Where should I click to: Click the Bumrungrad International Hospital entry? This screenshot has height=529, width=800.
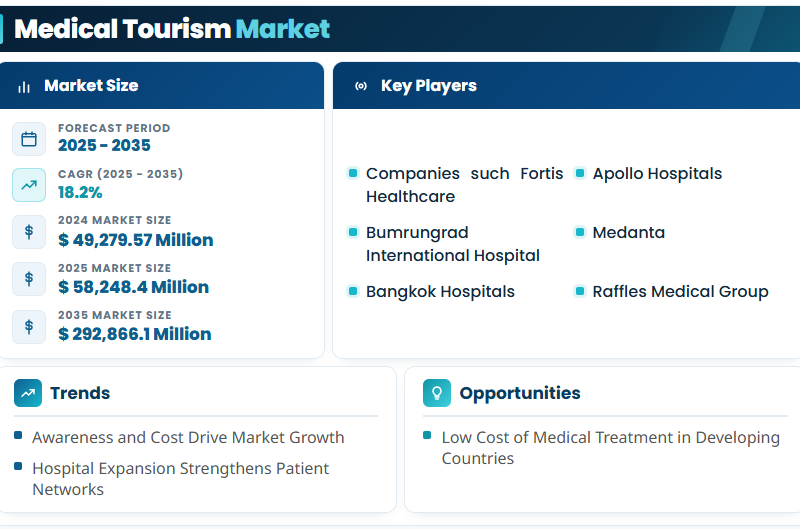453,244
